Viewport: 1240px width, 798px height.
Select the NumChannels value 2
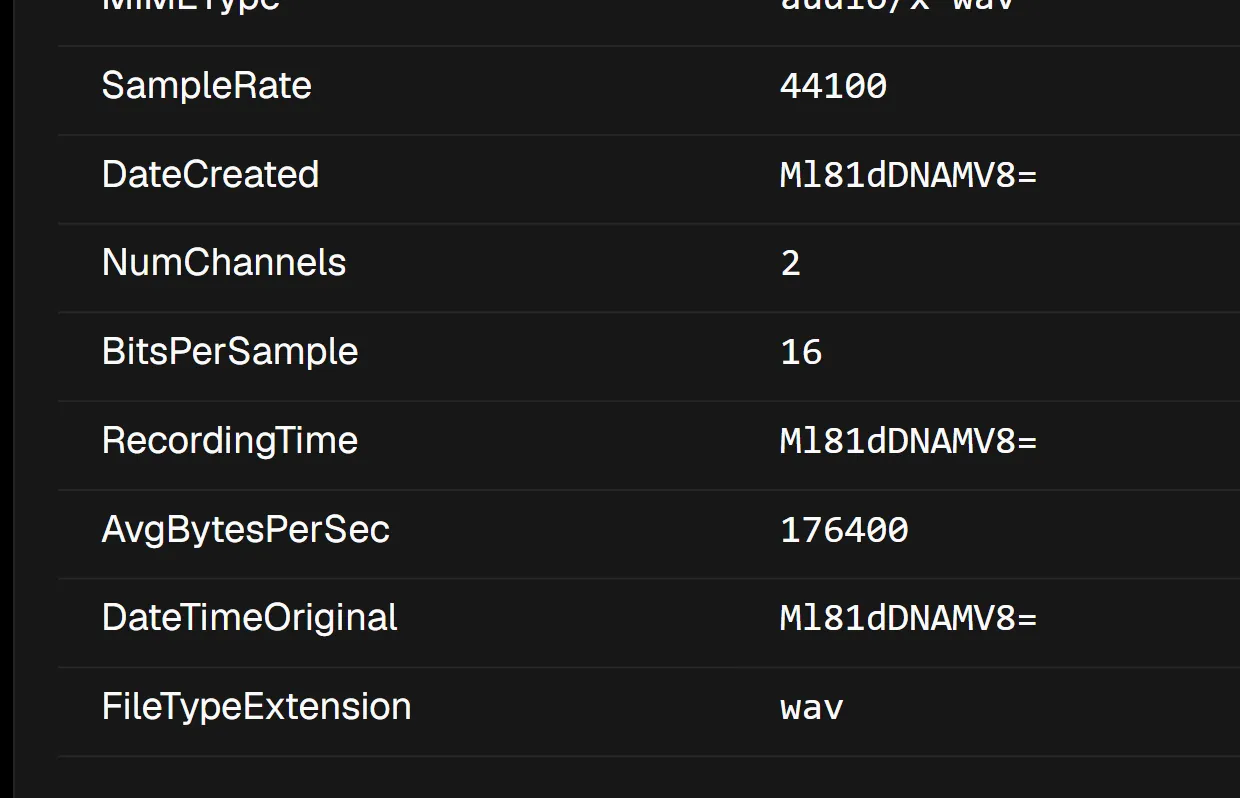click(x=790, y=263)
